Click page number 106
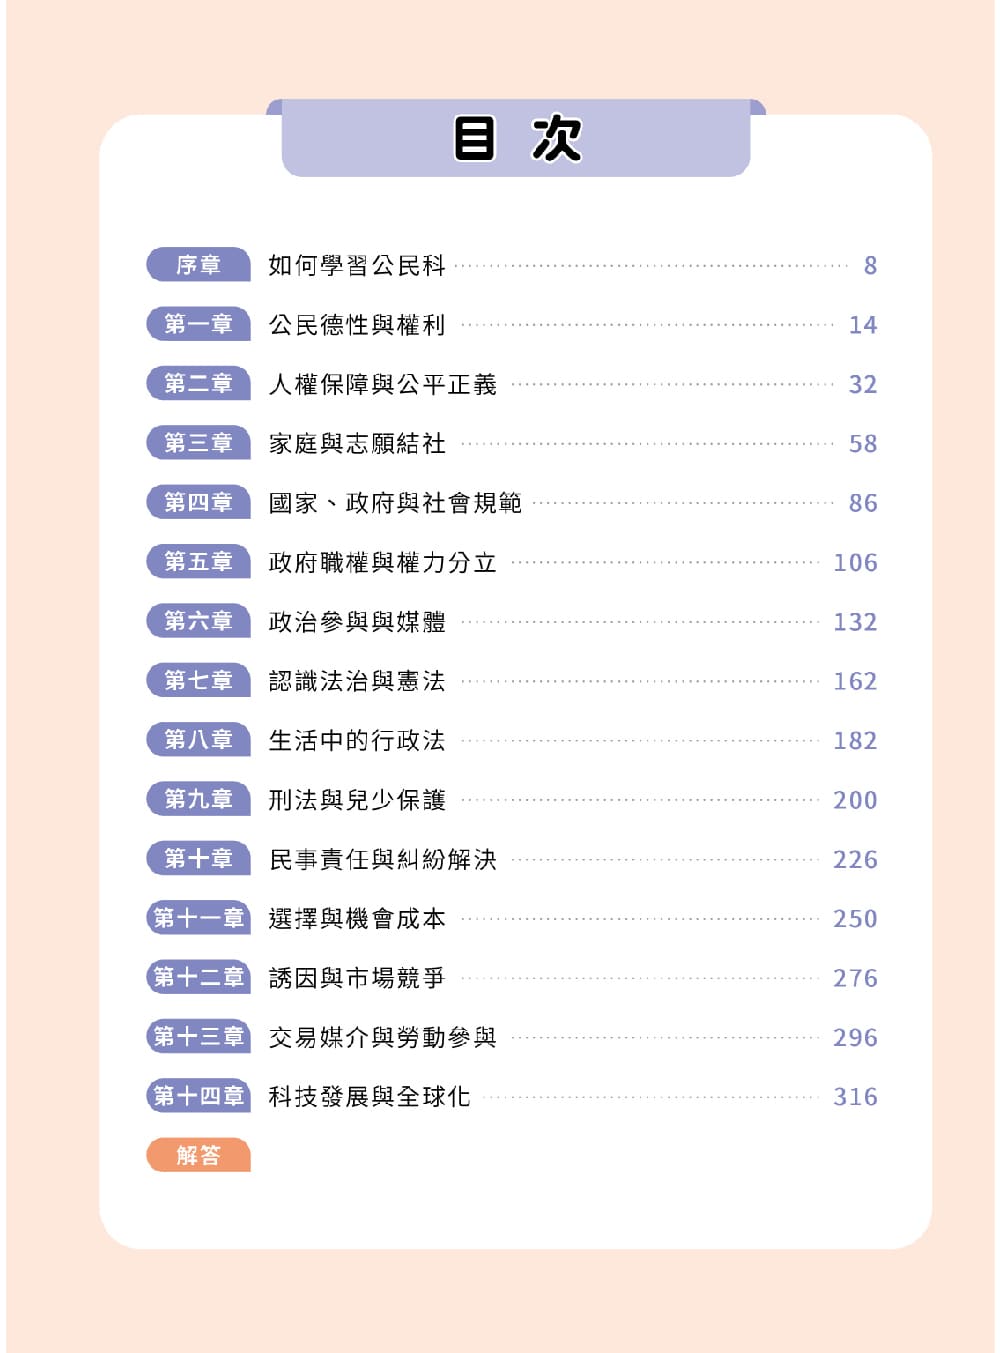 (x=855, y=563)
